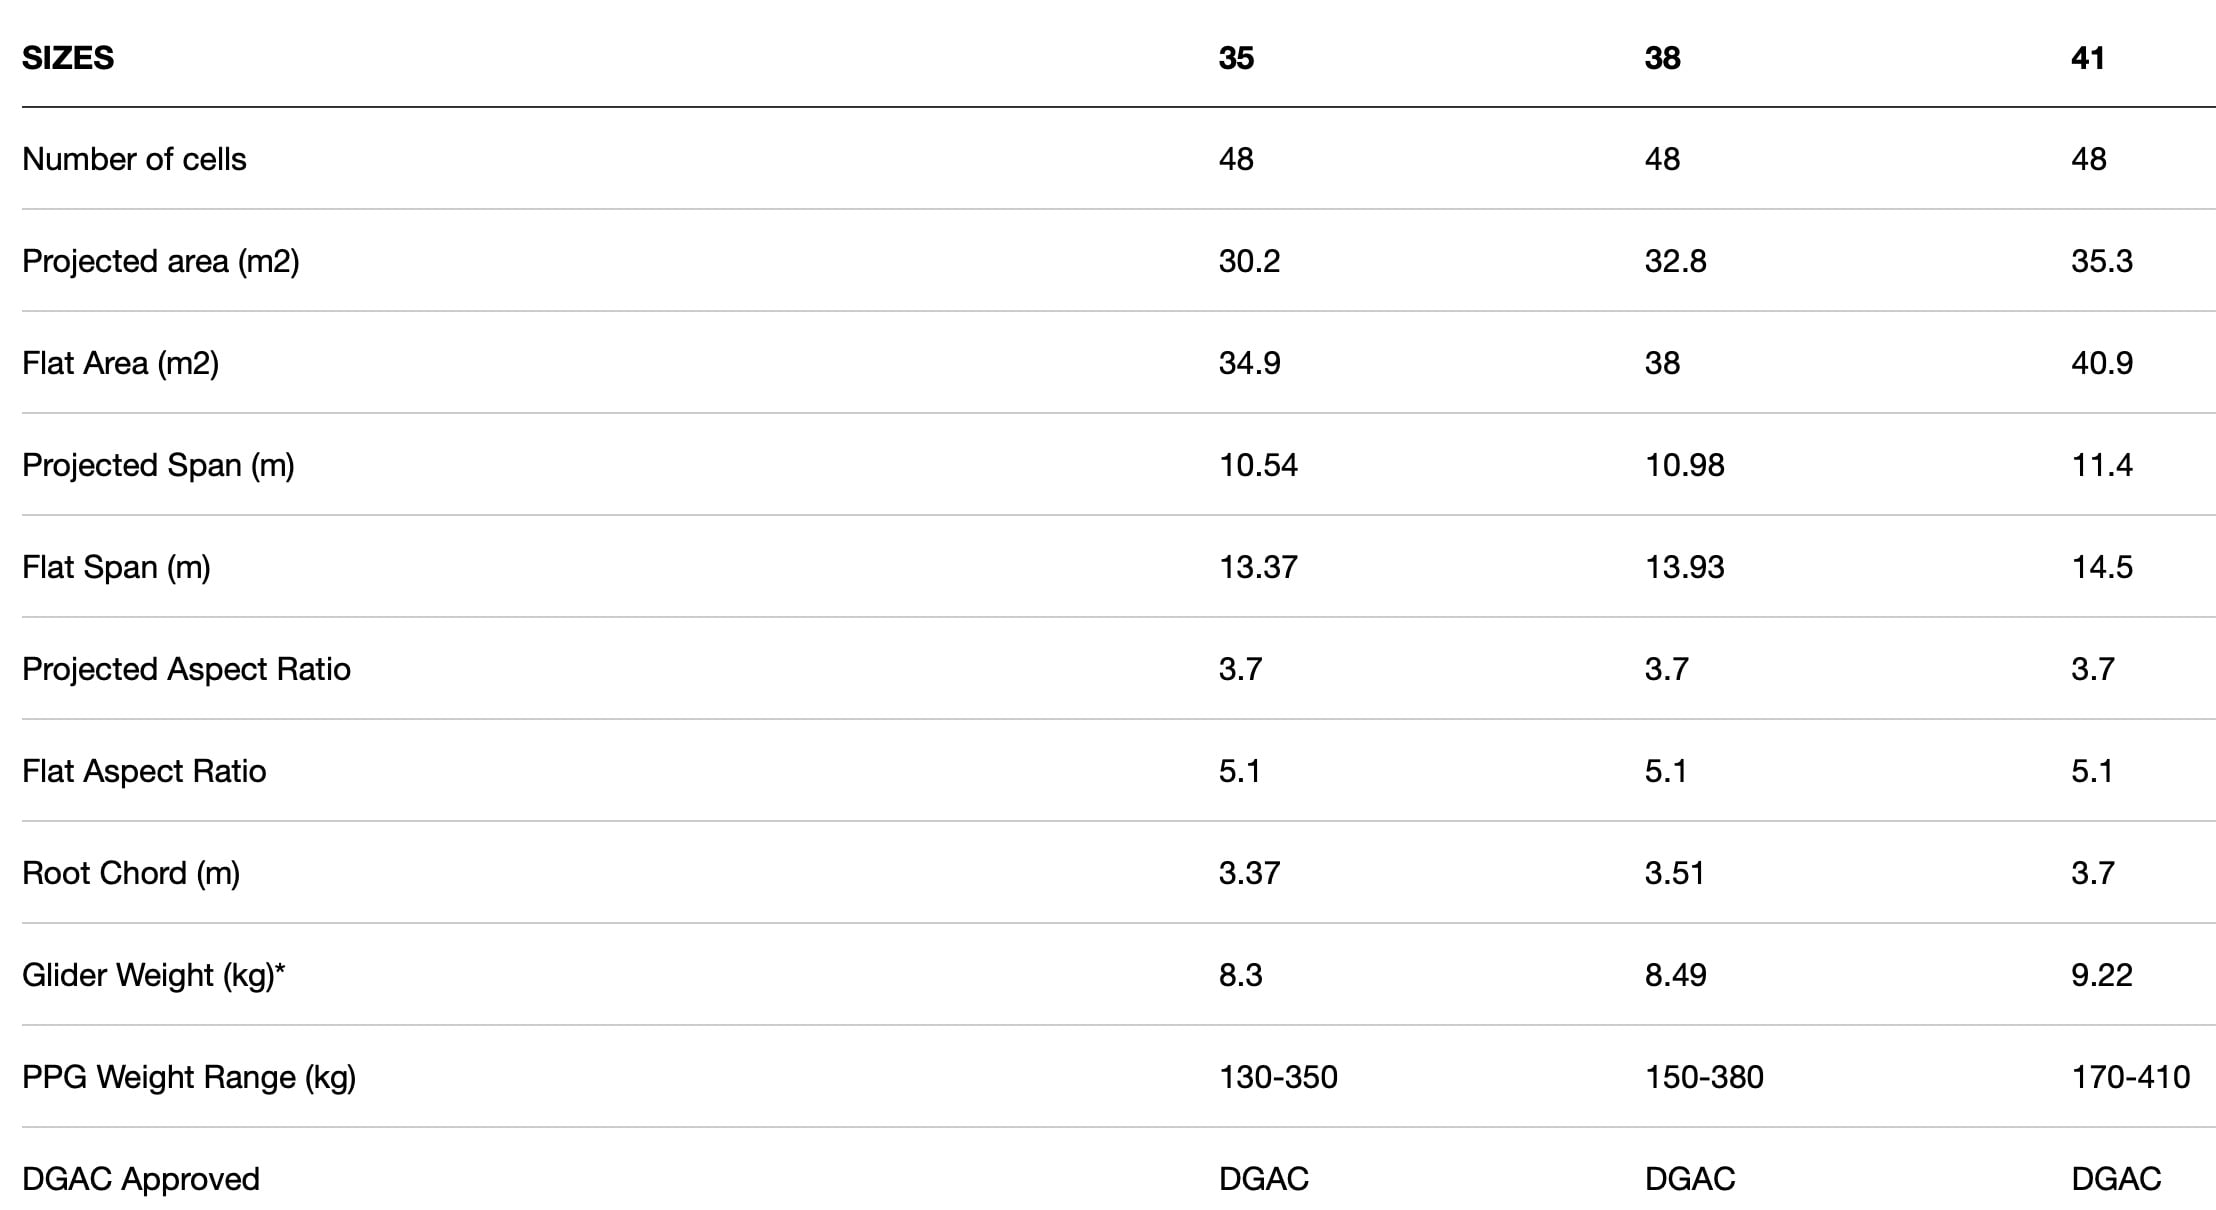Click the Projected area (m2) label
Screen dimensions: 2216x1210
click(x=160, y=261)
